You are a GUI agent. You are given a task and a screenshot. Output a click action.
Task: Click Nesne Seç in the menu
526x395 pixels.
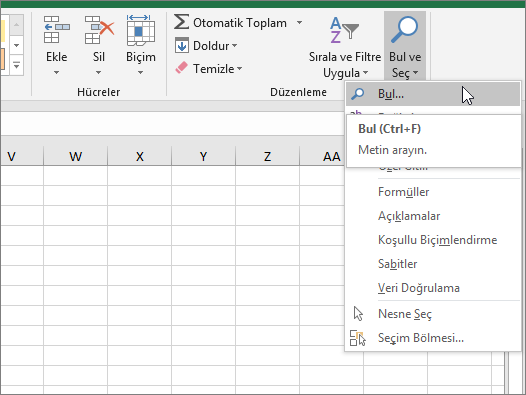[x=405, y=314]
